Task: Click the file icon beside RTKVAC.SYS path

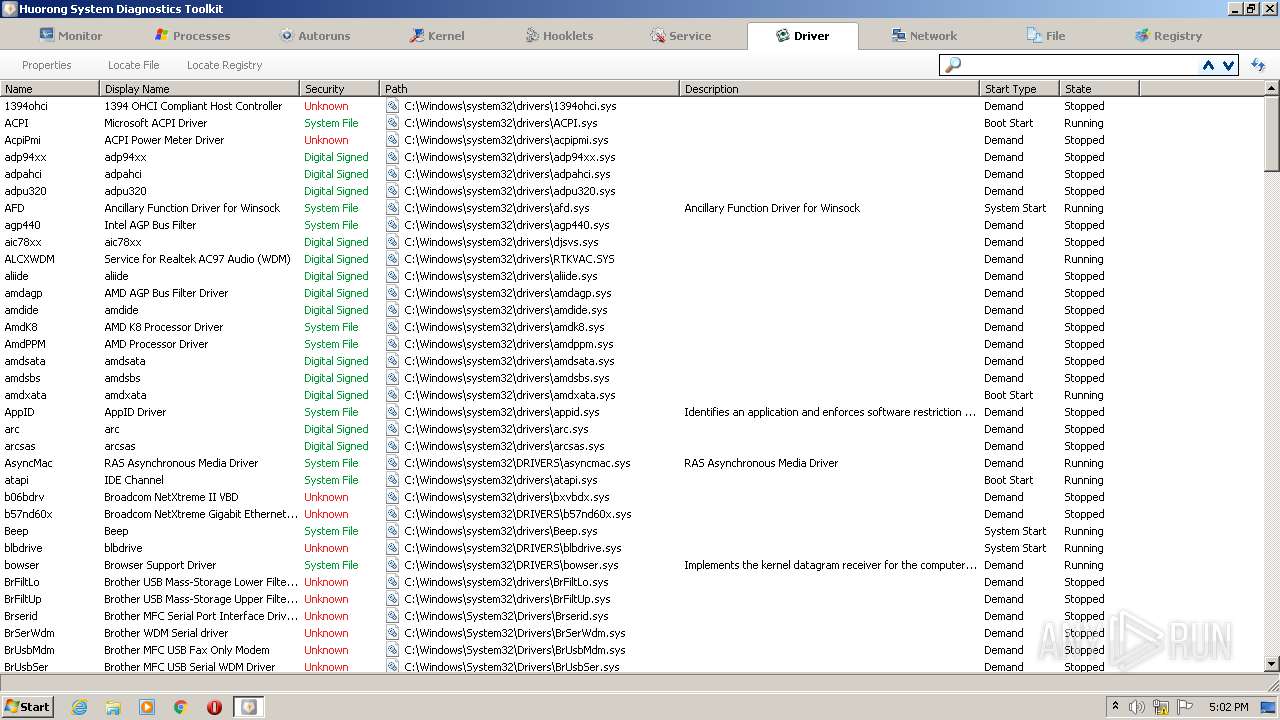Action: click(393, 259)
